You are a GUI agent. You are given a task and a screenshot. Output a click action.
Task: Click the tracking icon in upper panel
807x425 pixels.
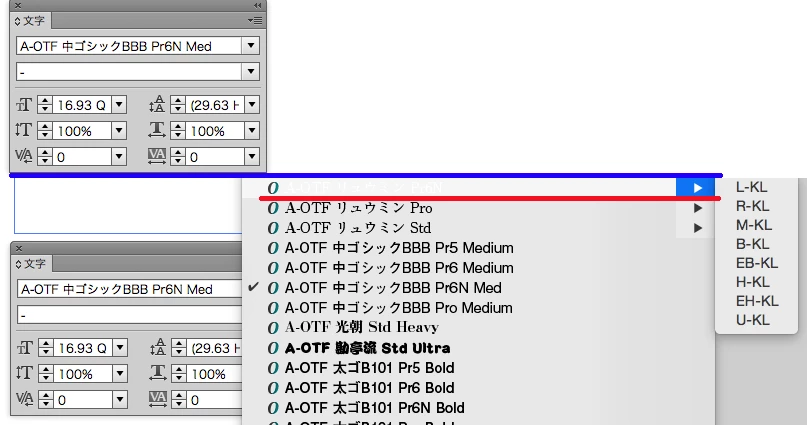(157, 156)
